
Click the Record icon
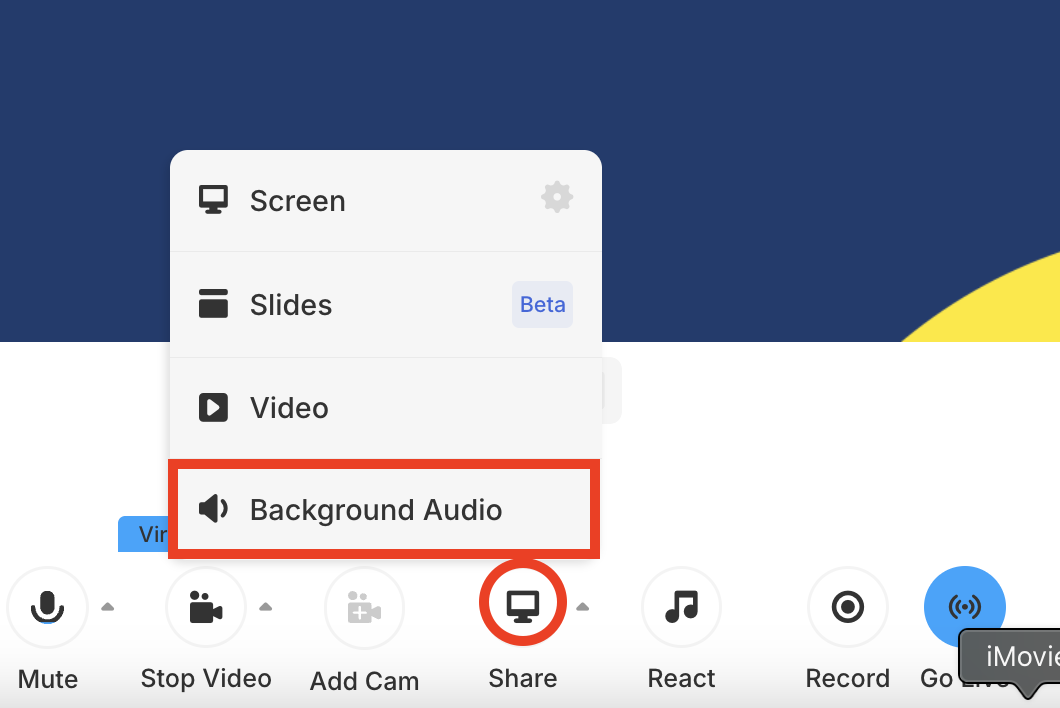pyautogui.click(x=847, y=607)
